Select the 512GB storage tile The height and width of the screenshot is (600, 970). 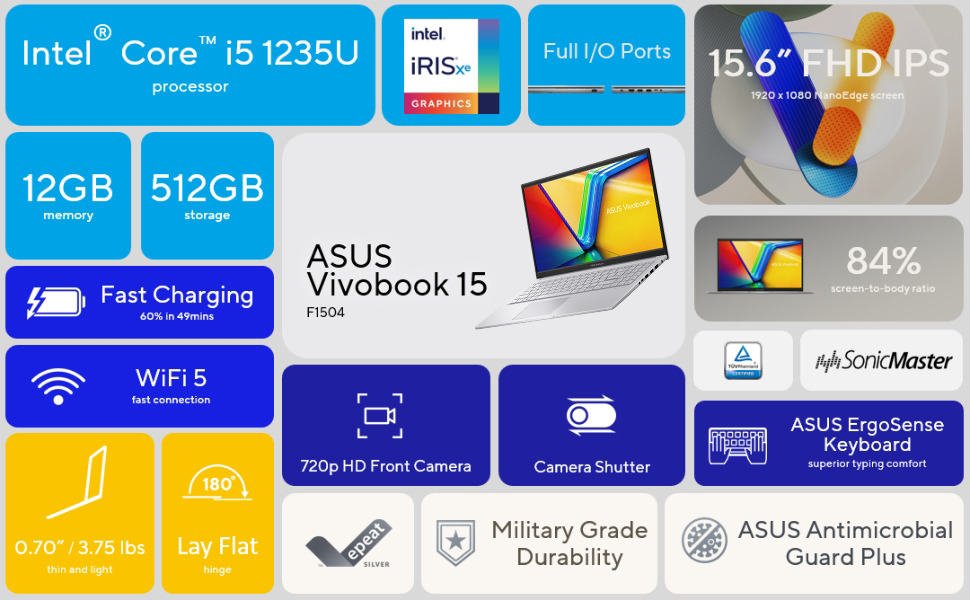tap(207, 195)
